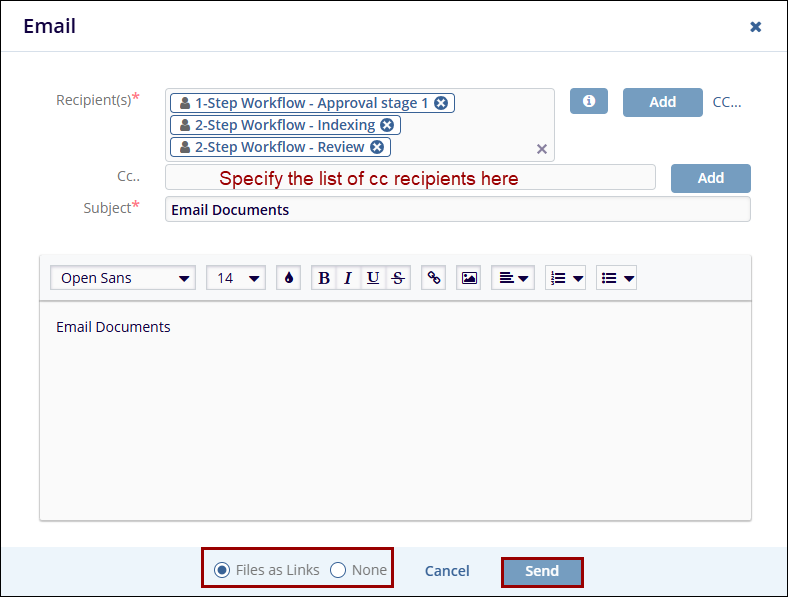The width and height of the screenshot is (788, 597).
Task: Open the Open Sans font family dropdown
Action: [x=123, y=278]
